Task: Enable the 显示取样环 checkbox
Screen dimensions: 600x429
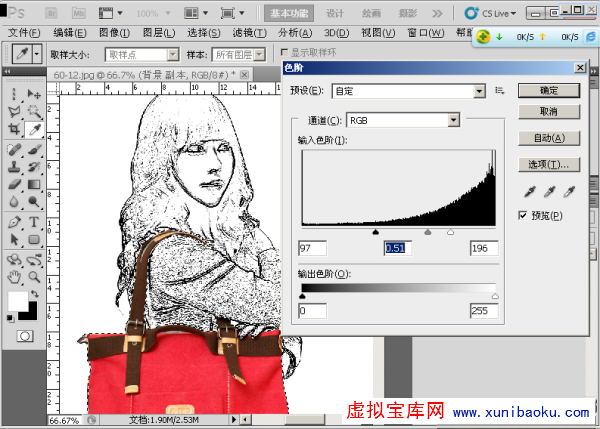Action: tap(284, 53)
